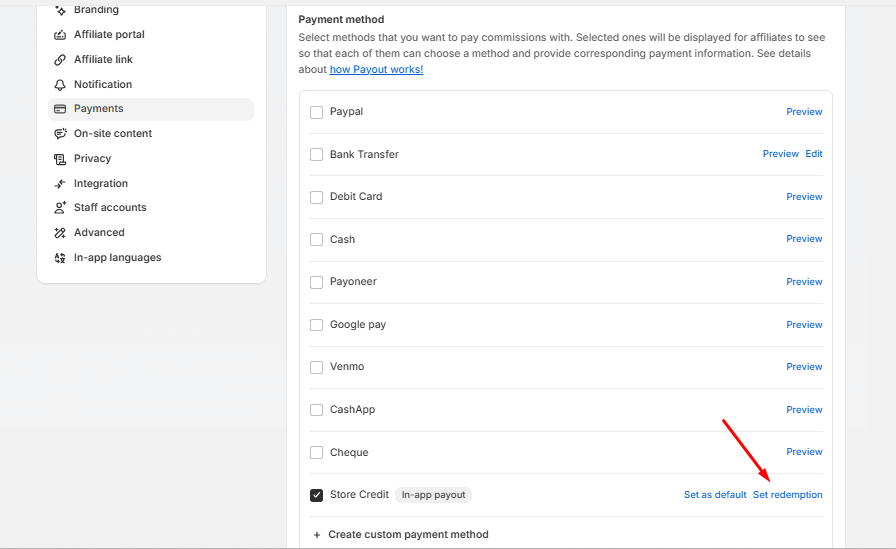
Task: Check the Bank Transfer checkbox
Action: click(x=316, y=155)
